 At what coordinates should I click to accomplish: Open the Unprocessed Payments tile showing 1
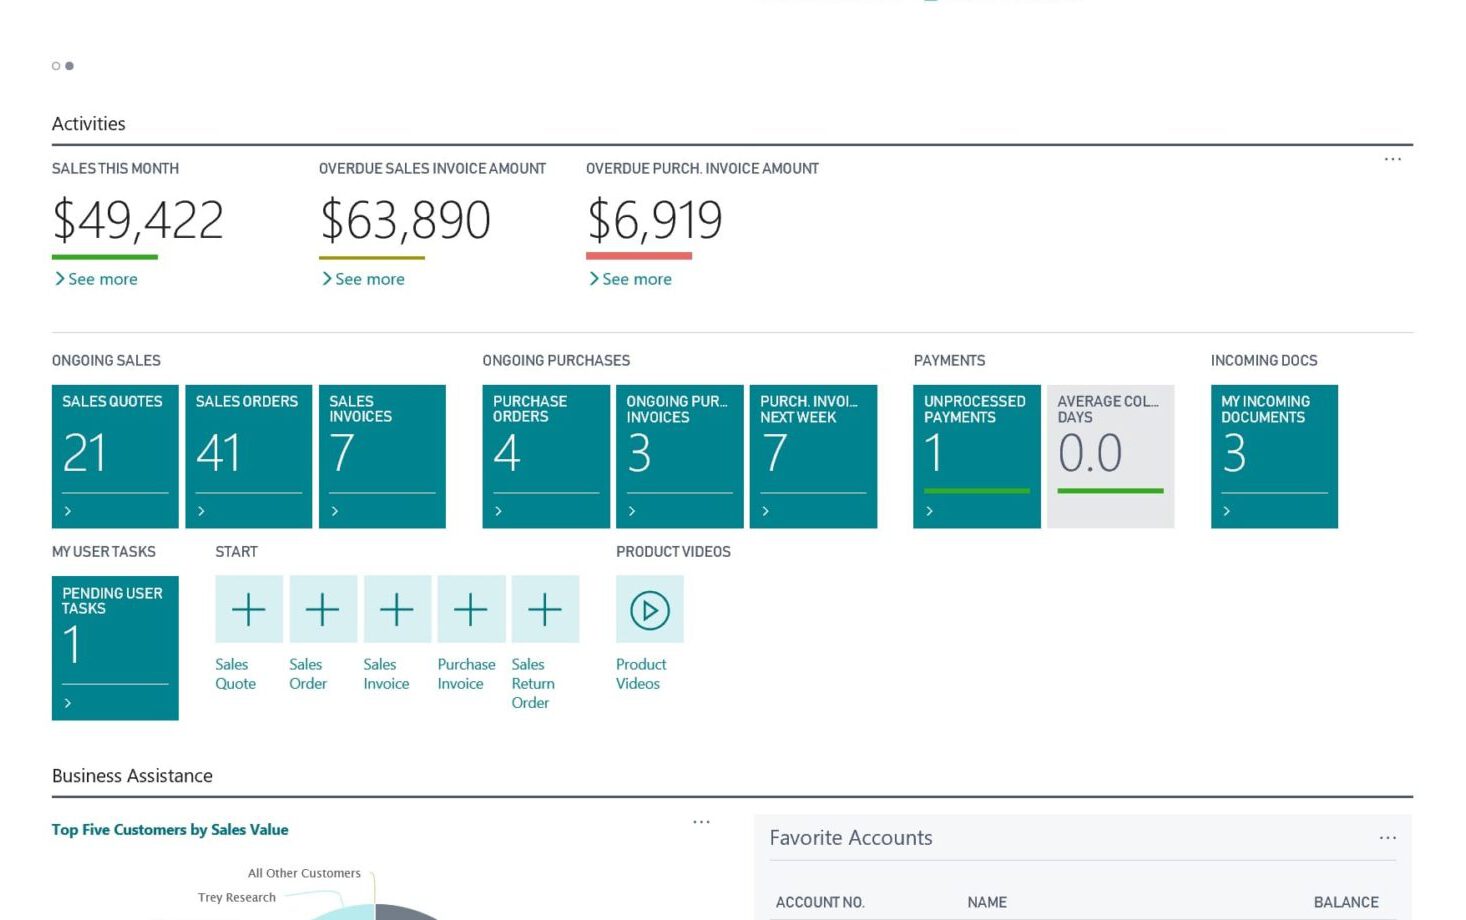(977, 456)
